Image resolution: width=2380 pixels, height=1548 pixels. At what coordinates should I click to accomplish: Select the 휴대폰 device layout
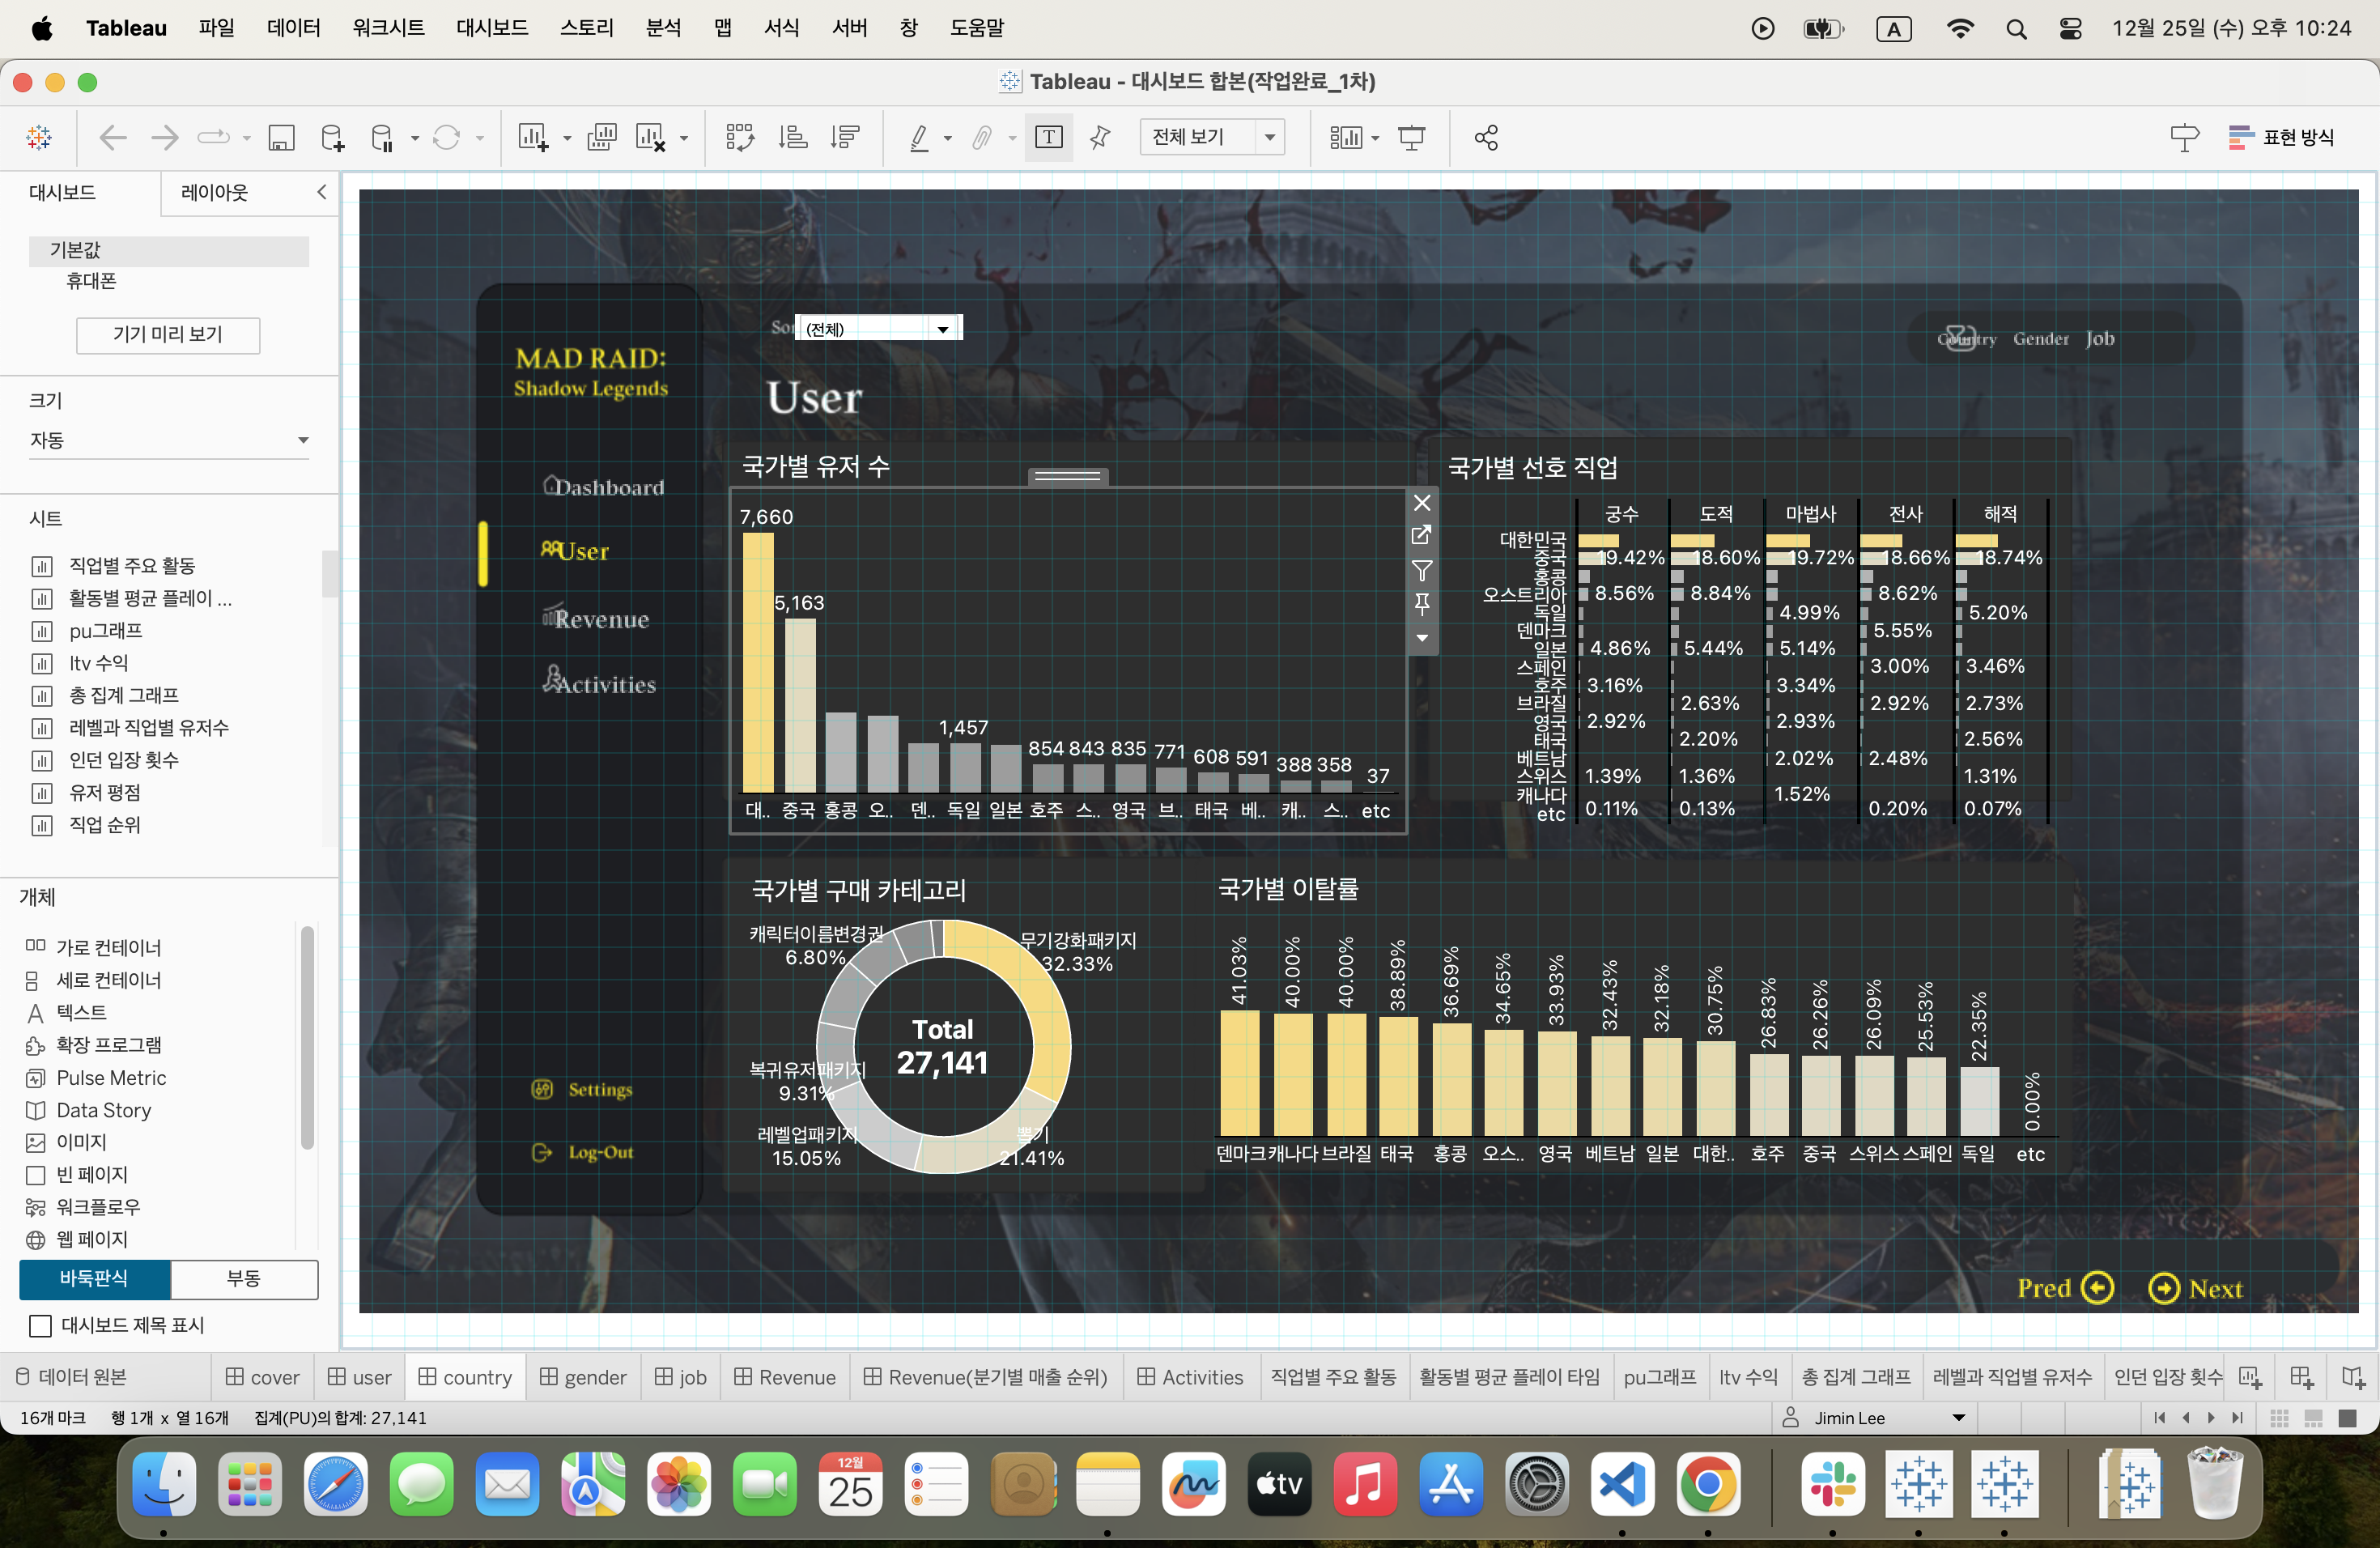coord(91,281)
